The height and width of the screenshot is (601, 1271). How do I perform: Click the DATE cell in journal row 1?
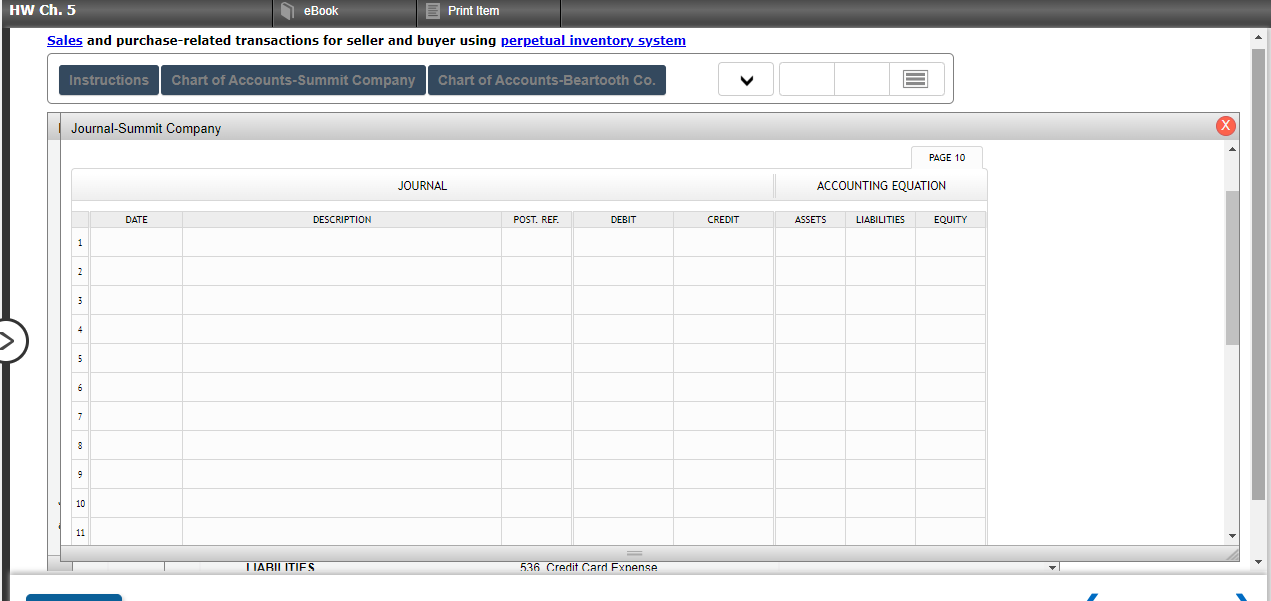(136, 242)
